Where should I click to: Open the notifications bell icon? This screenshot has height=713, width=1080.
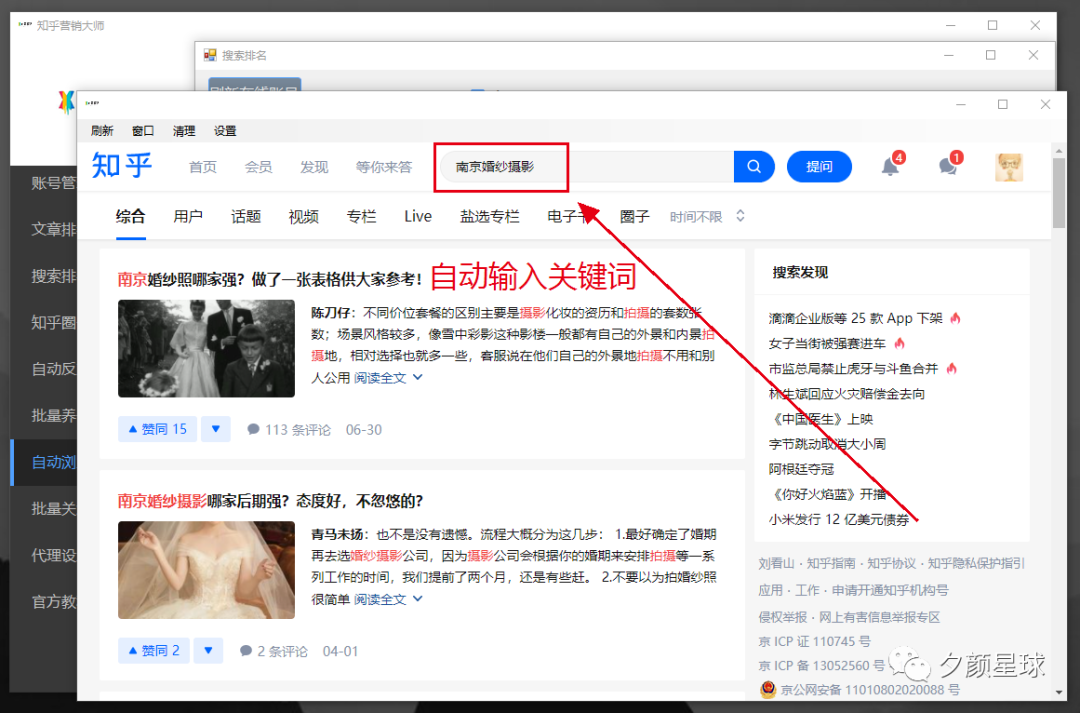(891, 166)
